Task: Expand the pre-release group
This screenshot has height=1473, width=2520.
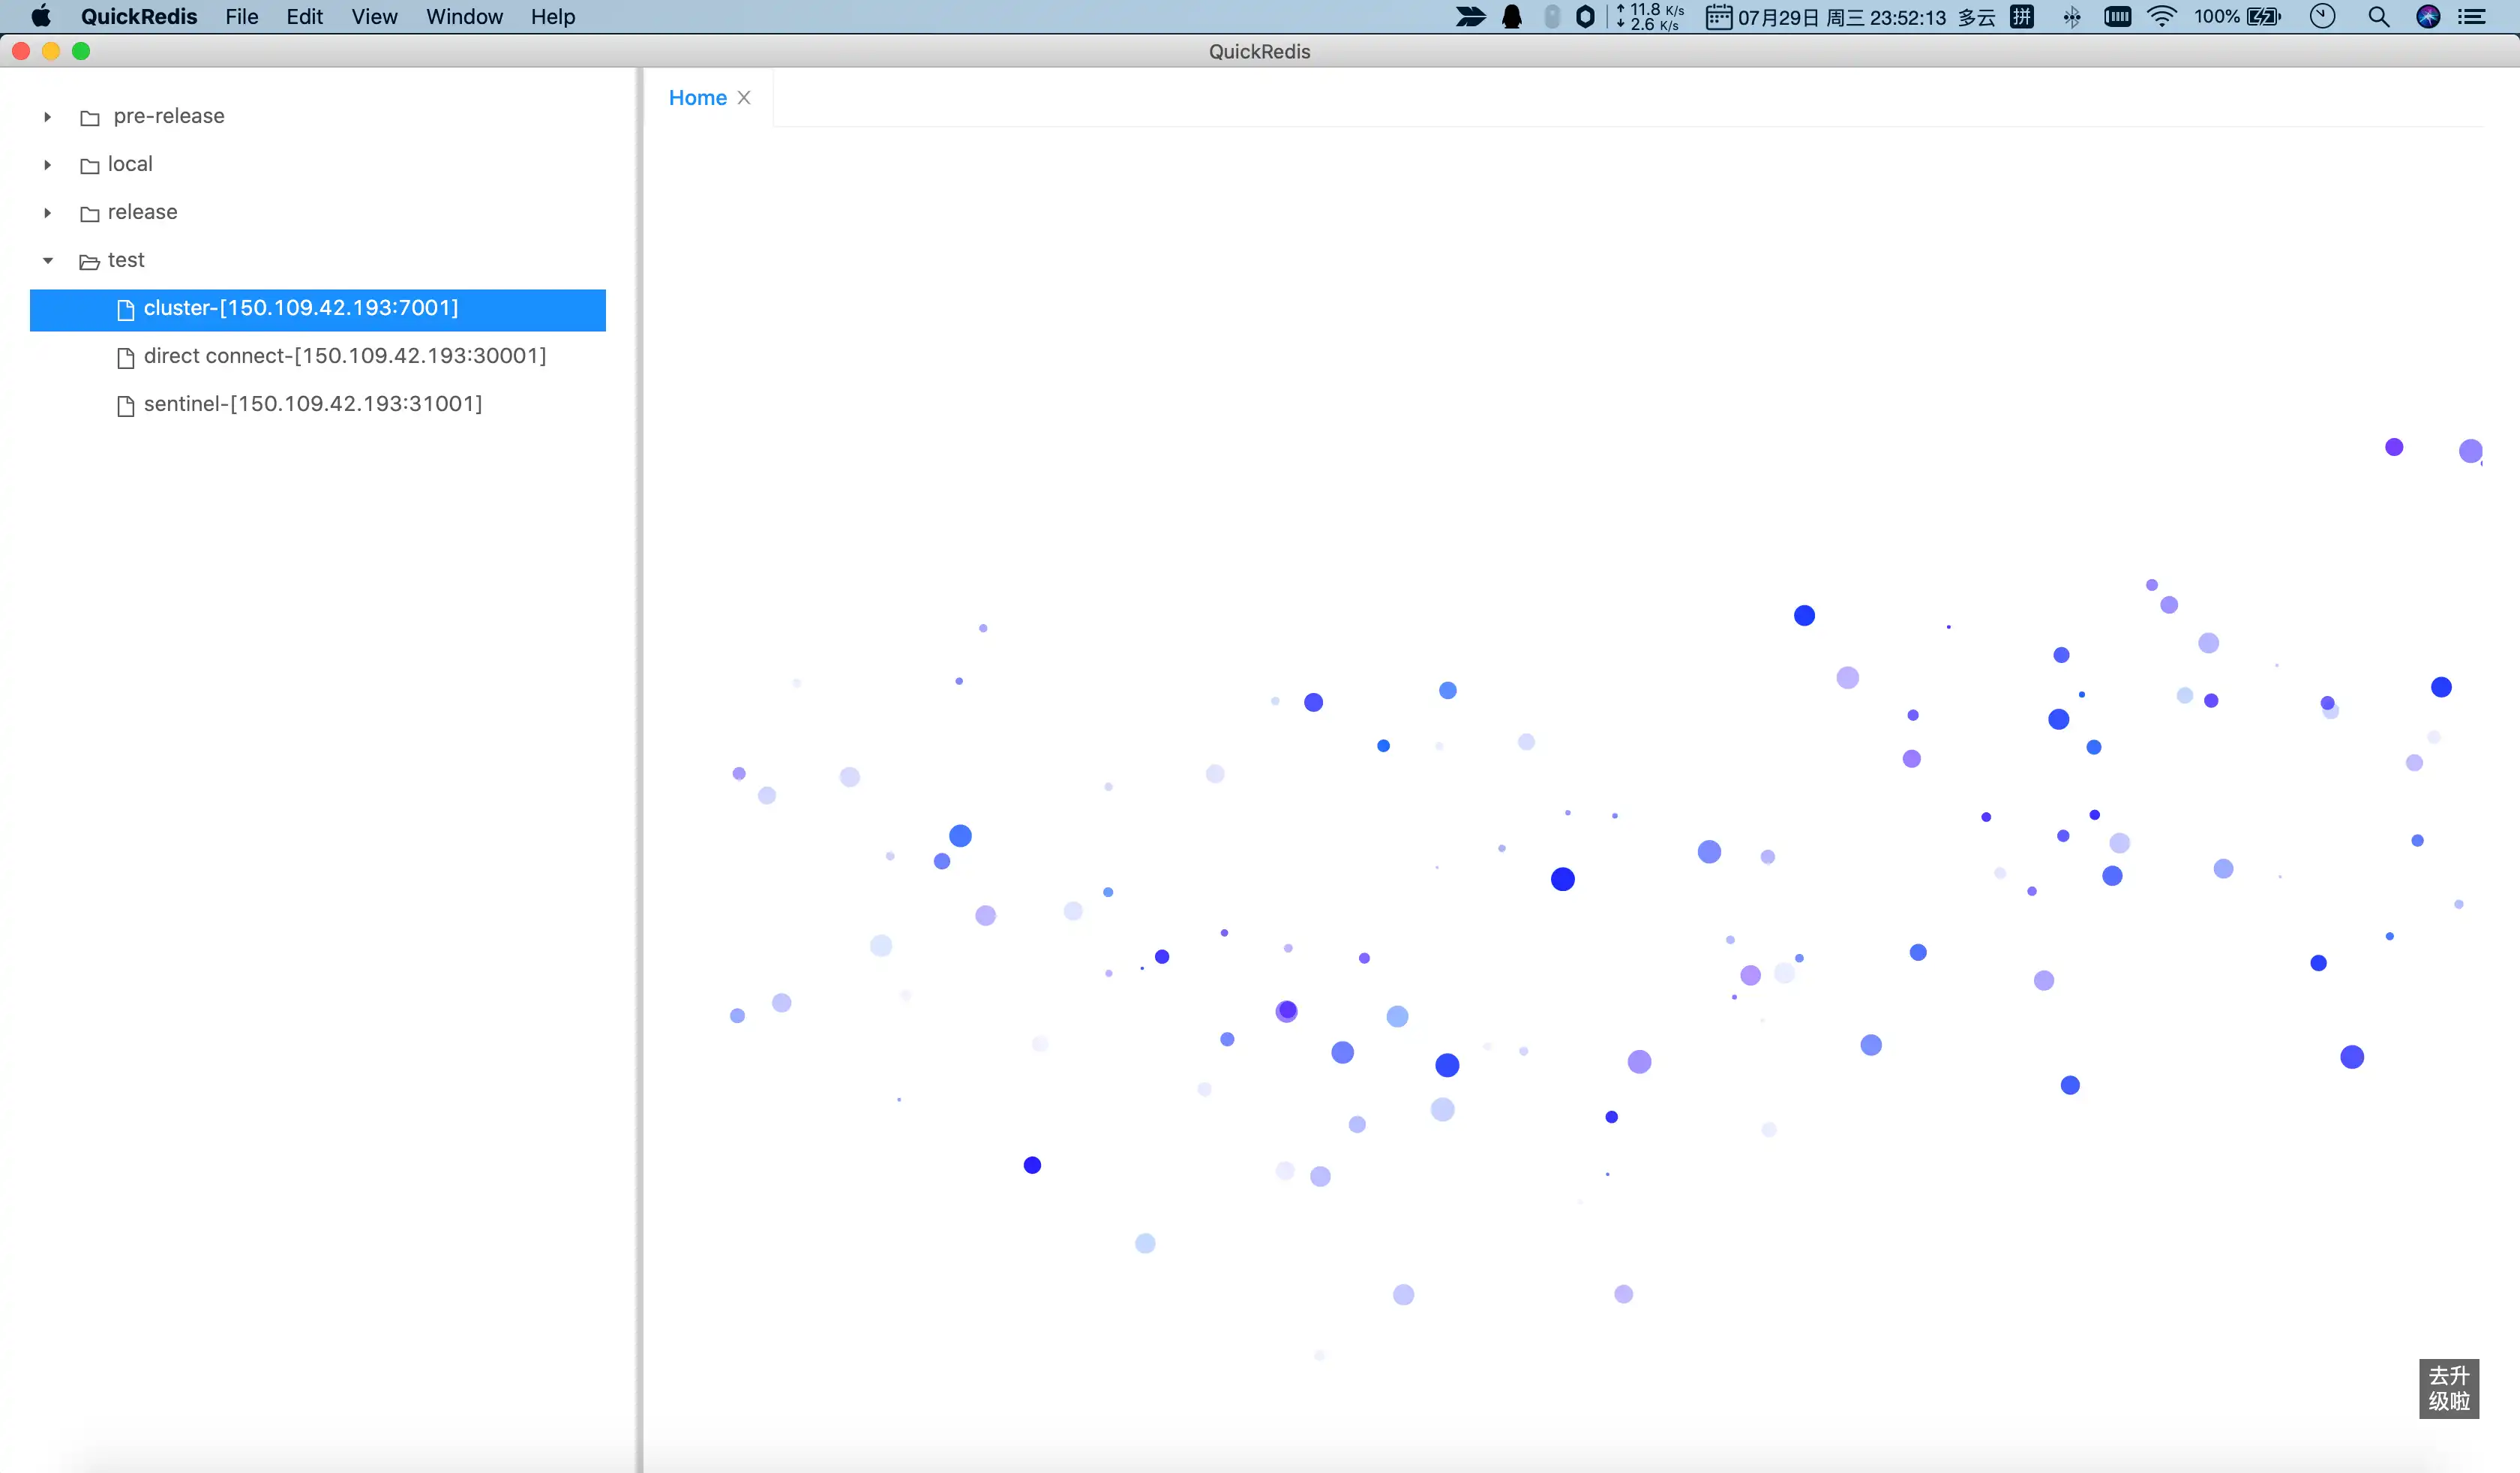Action: click(49, 115)
